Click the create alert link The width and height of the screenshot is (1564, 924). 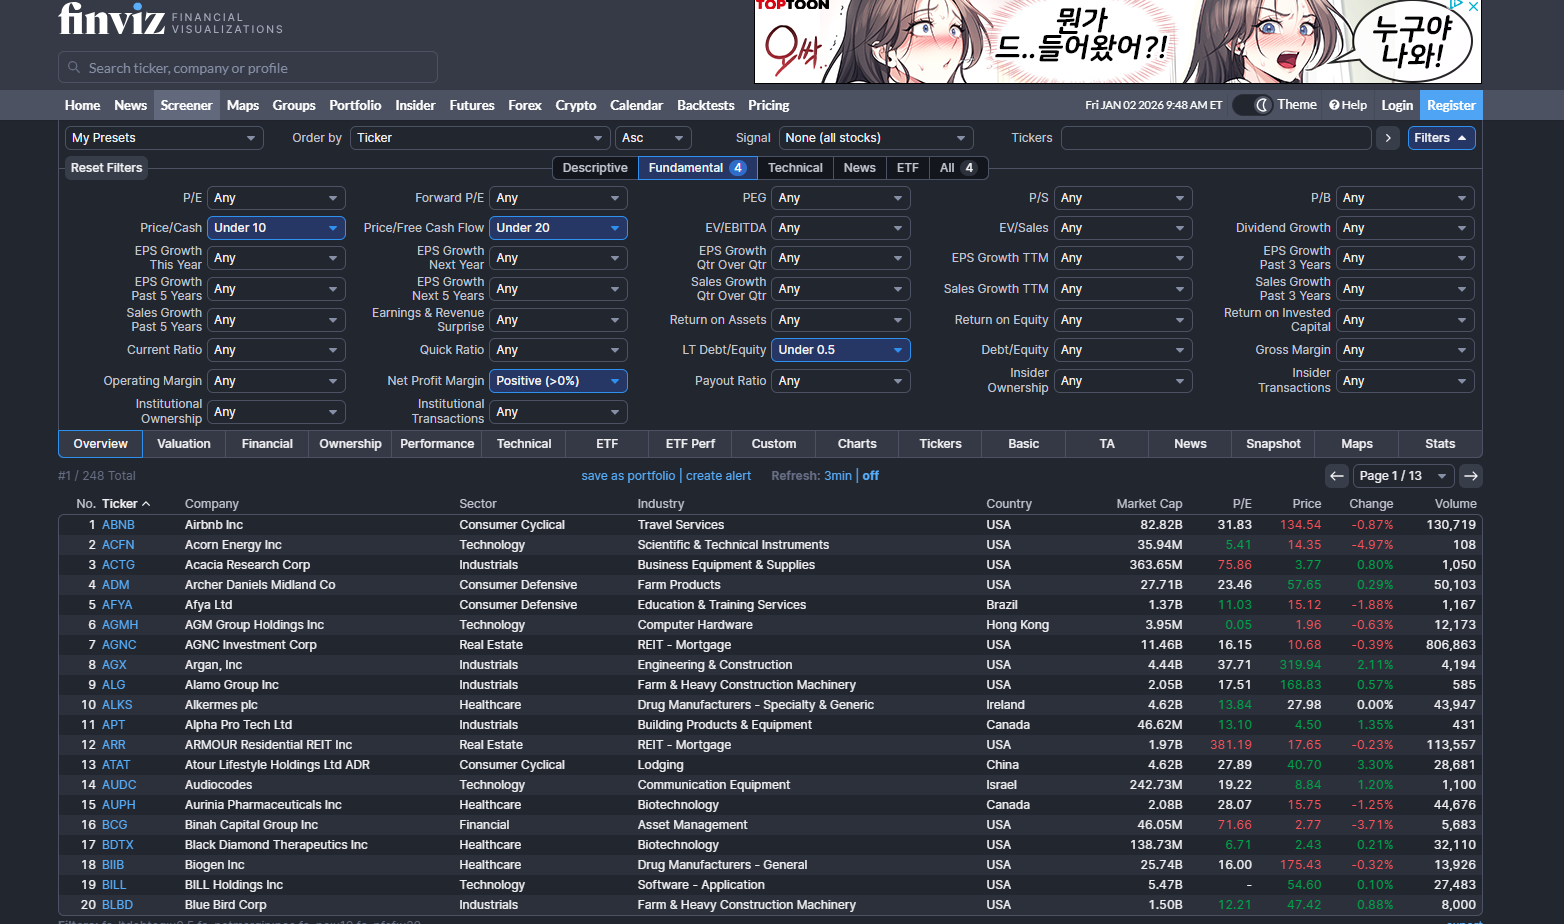718,476
